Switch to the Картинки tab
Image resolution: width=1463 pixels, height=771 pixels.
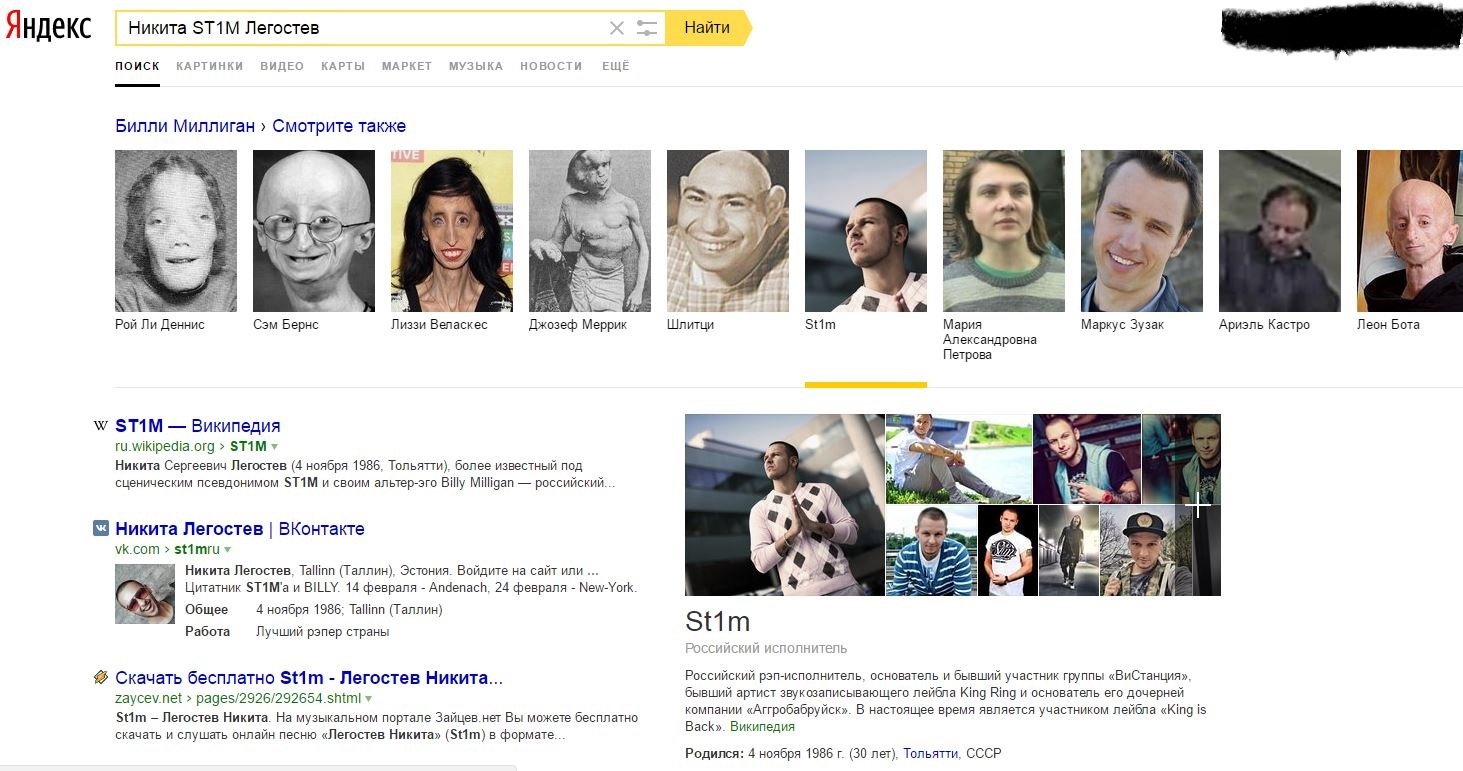[209, 66]
